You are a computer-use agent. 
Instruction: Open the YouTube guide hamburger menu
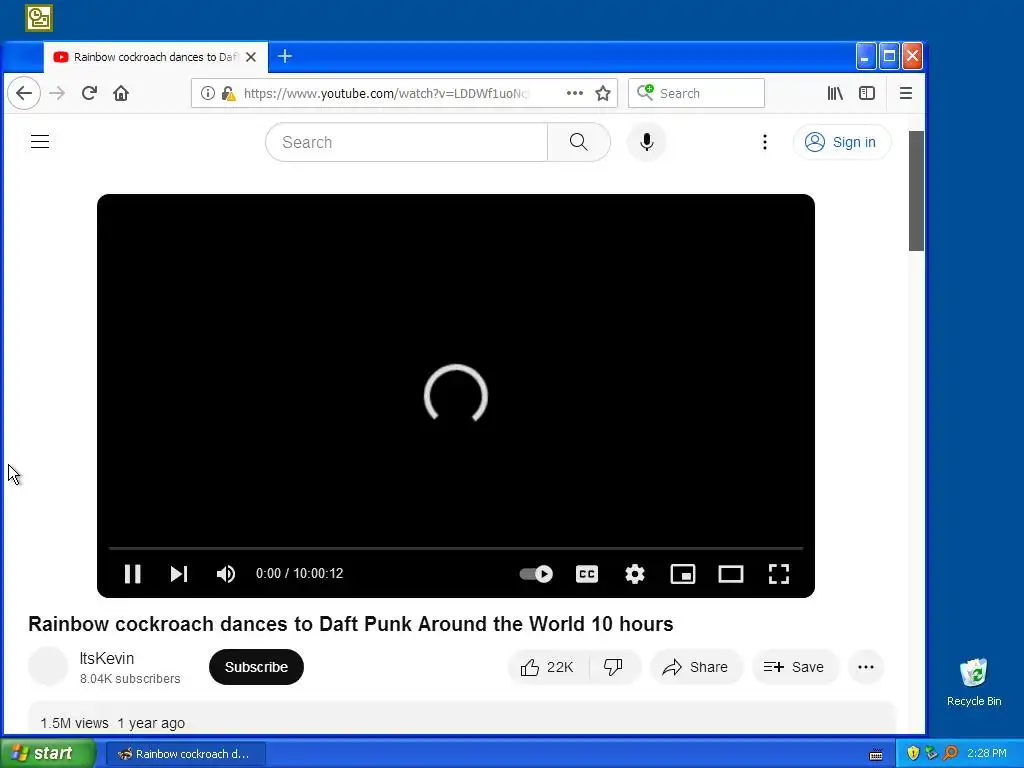pos(40,142)
